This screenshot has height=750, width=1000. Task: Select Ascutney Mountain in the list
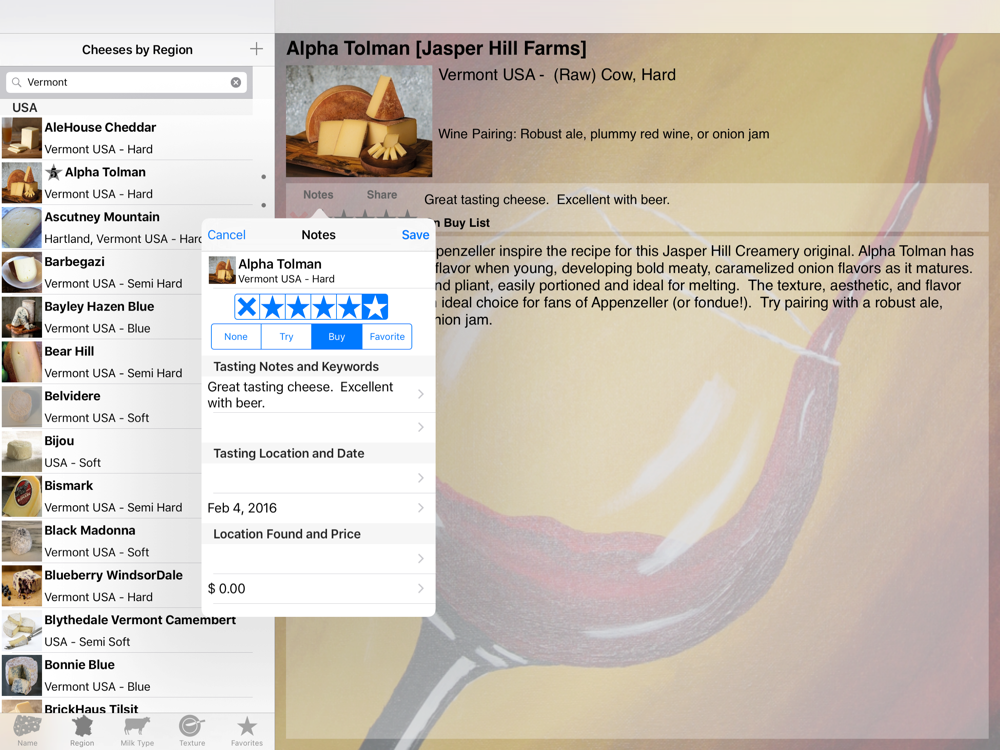(x=102, y=227)
